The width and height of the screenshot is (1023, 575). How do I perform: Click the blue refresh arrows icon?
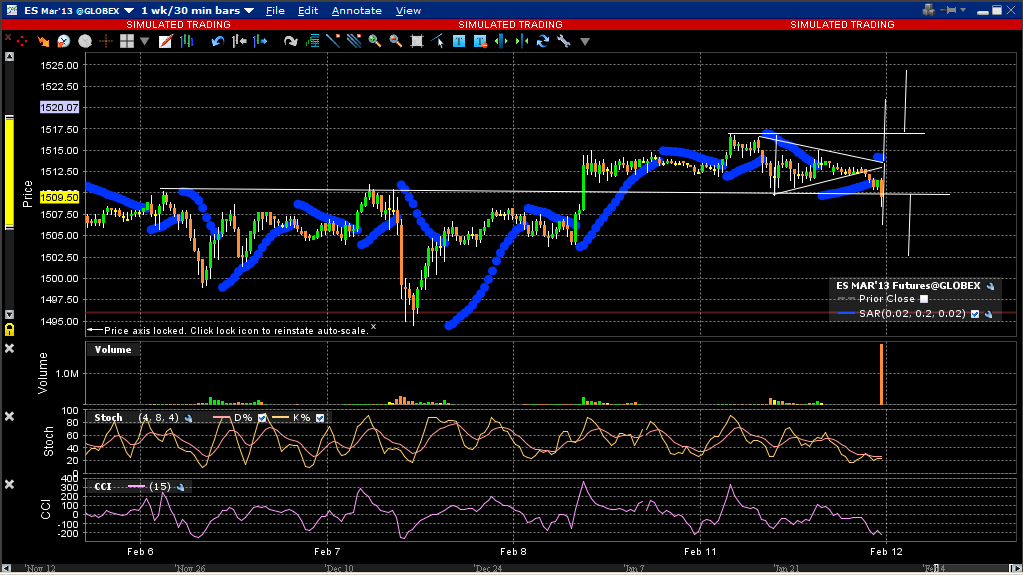point(543,41)
